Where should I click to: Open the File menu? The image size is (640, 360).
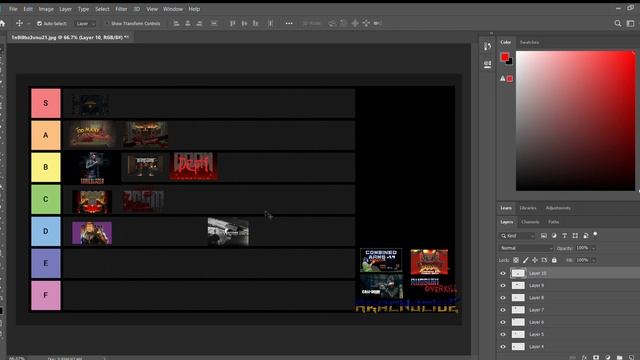tap(13, 9)
